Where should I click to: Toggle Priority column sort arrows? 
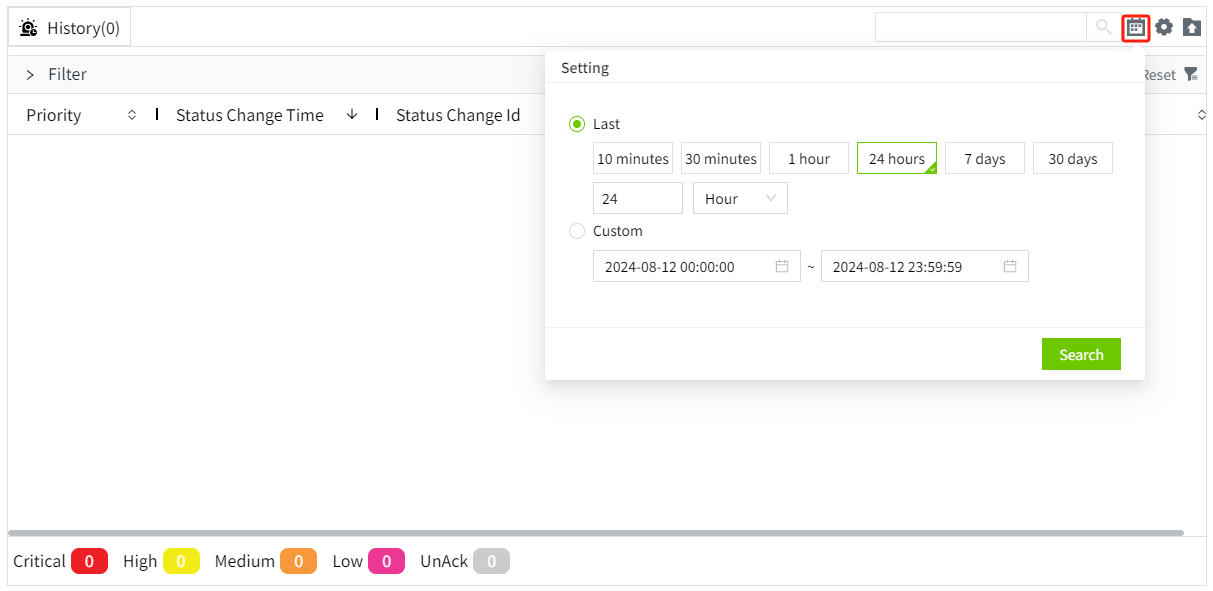pos(132,115)
